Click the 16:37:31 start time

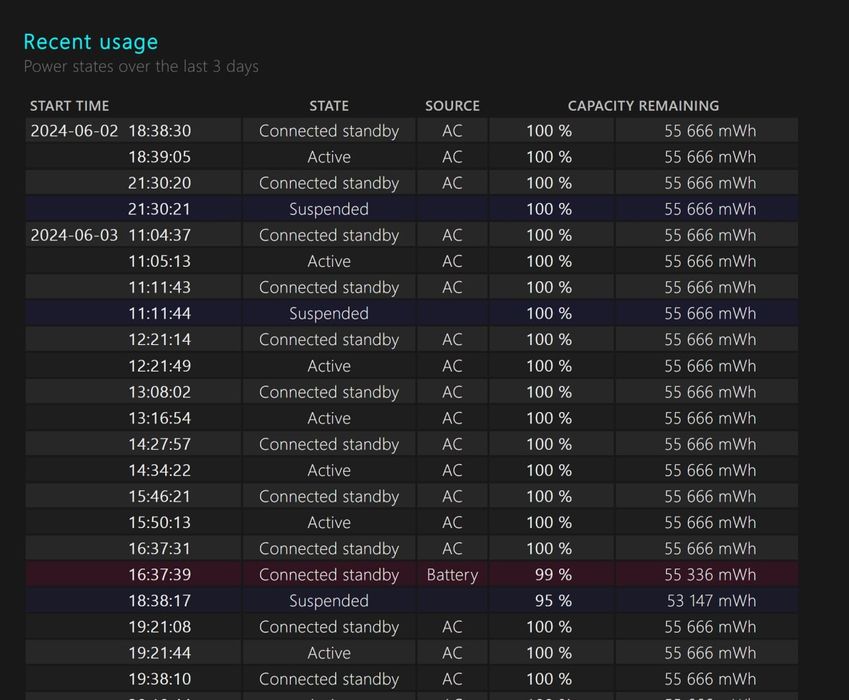[x=160, y=548]
